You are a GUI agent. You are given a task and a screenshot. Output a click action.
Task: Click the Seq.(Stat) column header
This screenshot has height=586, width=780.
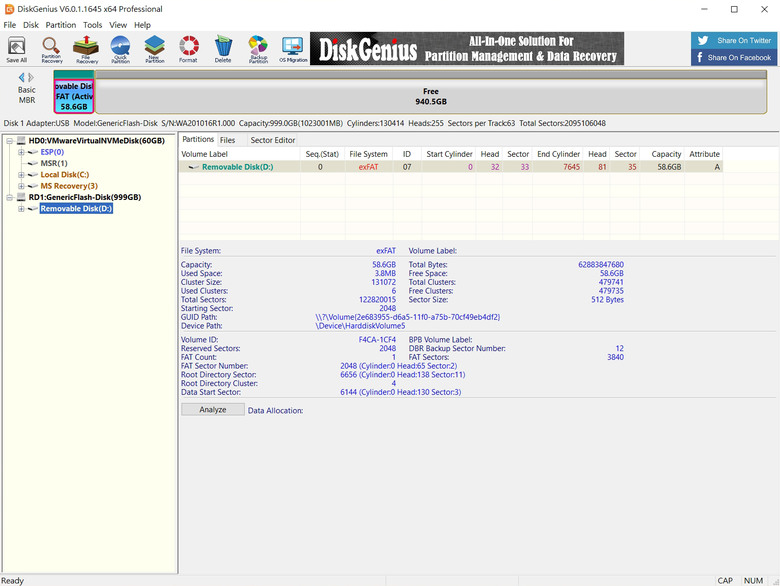pos(322,154)
